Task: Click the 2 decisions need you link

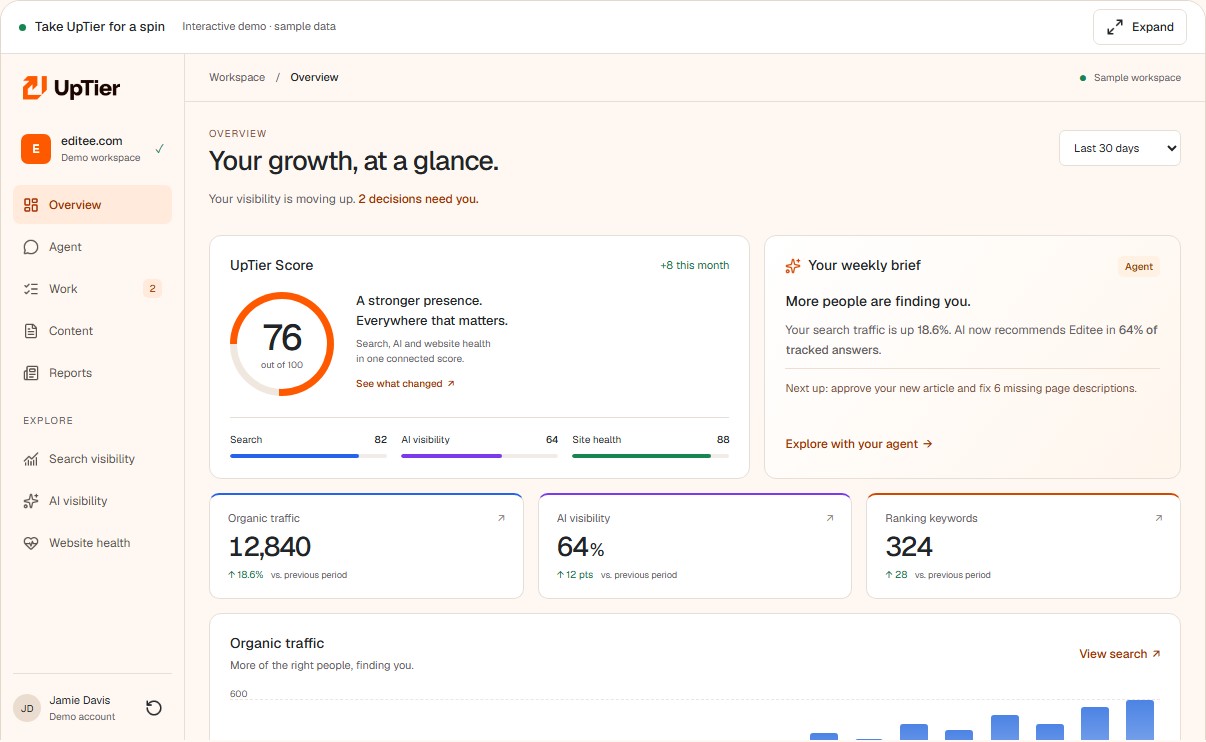Action: (x=418, y=199)
